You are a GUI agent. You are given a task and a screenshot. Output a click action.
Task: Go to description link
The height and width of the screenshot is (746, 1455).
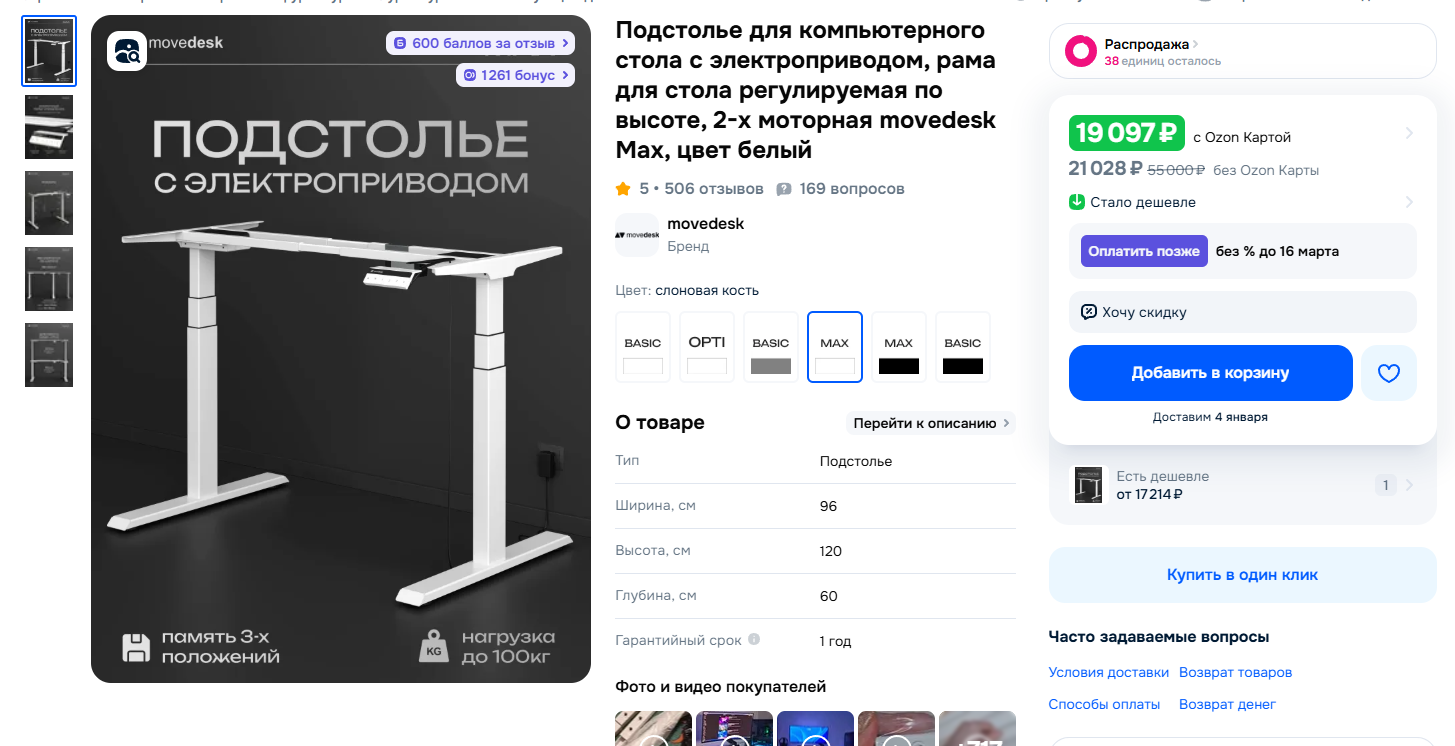(931, 423)
